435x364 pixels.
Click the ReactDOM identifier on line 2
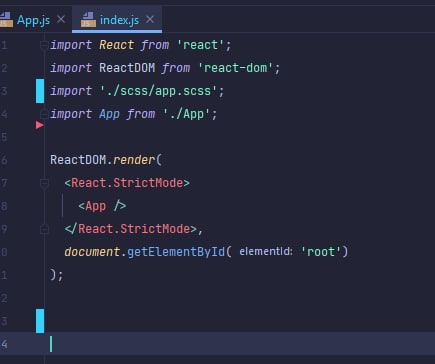(127, 68)
